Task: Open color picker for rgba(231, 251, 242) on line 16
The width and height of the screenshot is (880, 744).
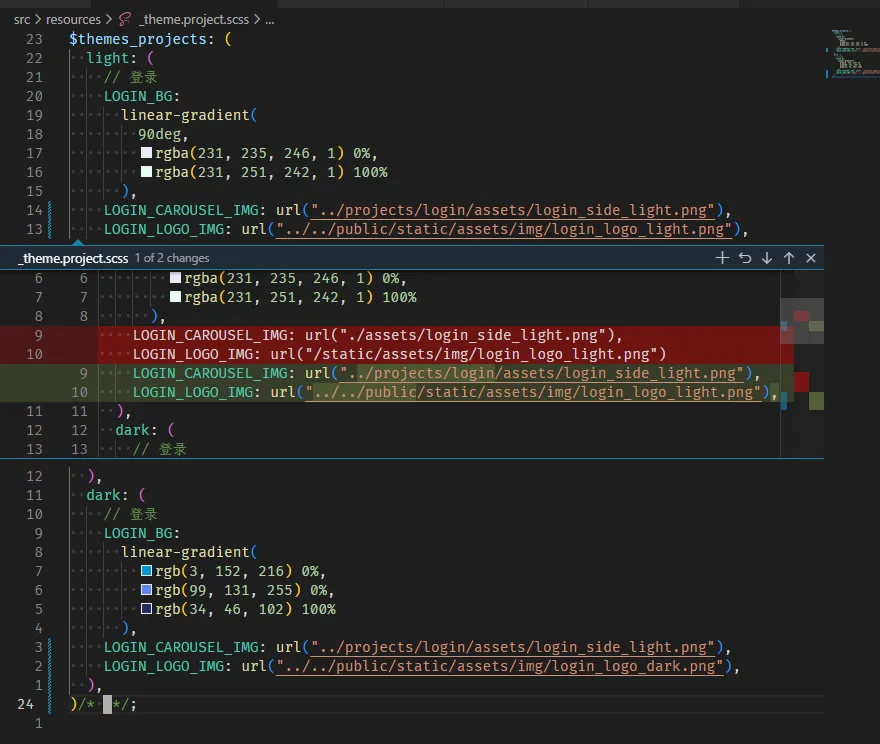Action: [146, 172]
